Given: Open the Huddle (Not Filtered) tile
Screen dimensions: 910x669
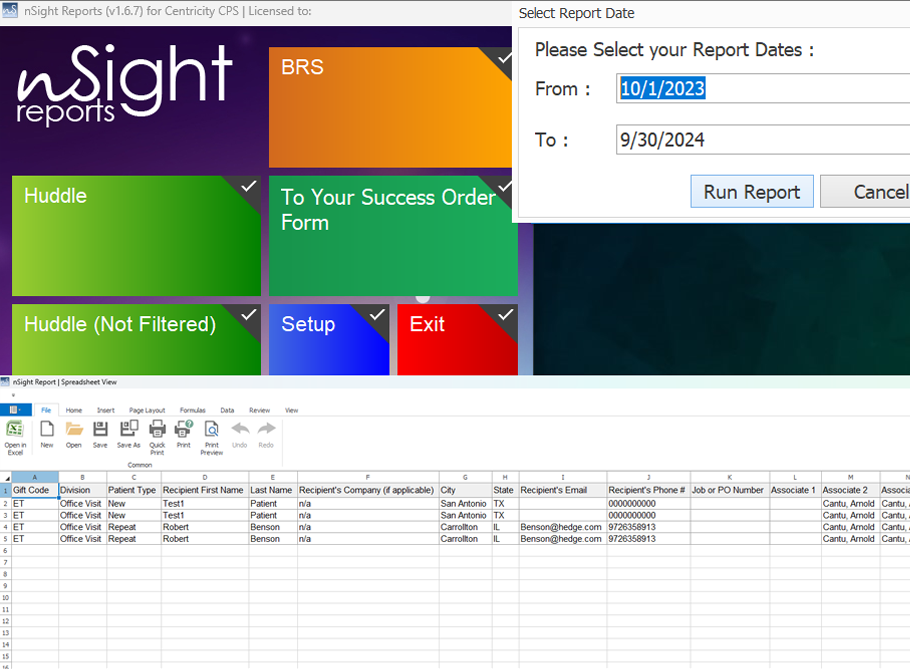Looking at the screenshot, I should pos(136,339).
